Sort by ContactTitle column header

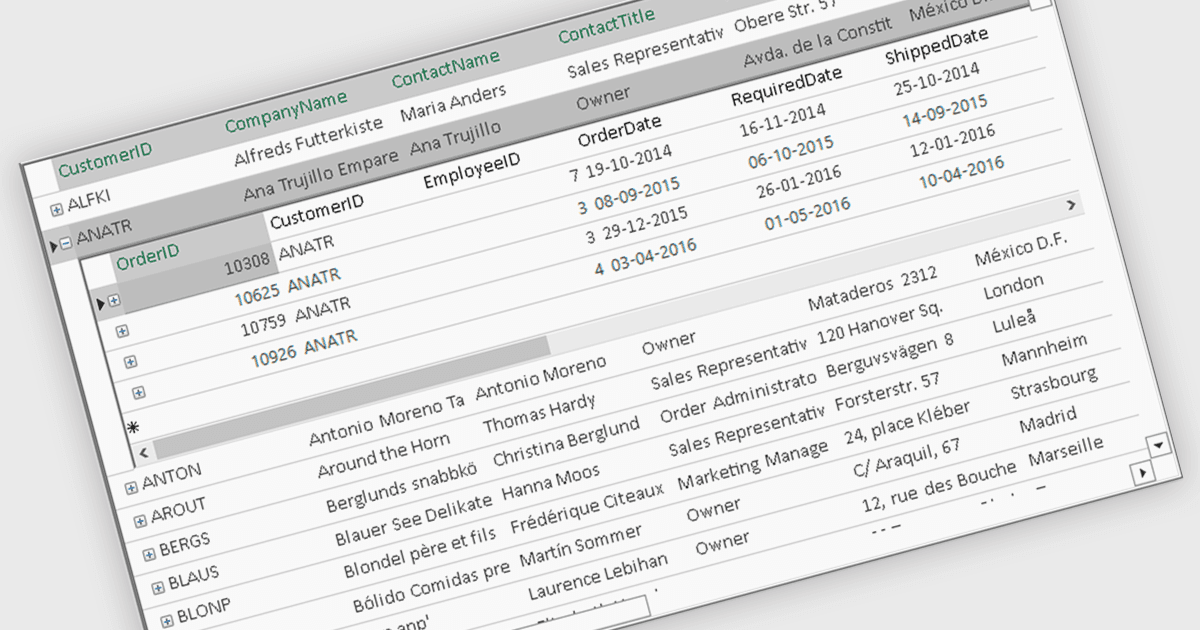pyautogui.click(x=607, y=26)
